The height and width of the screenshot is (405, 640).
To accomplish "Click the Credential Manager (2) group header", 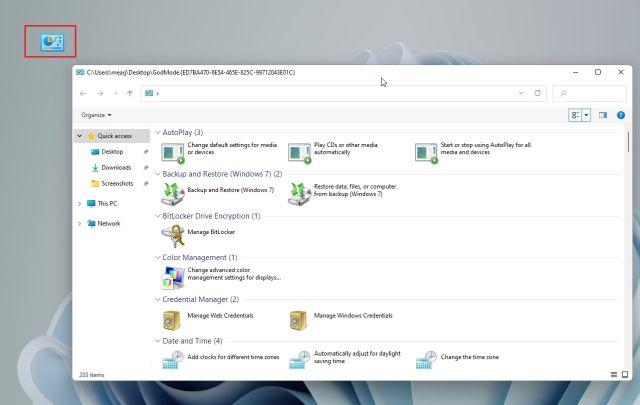I will click(200, 299).
